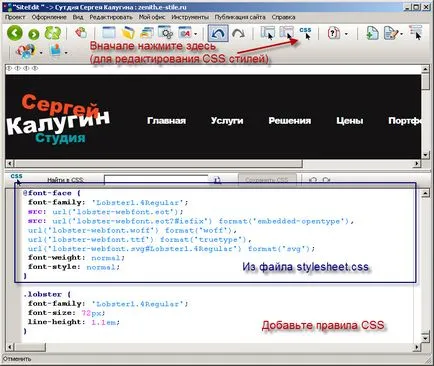The width and height of the screenshot is (434, 366).
Task: Click the 'font-style: normal;' line
Action: point(74,267)
